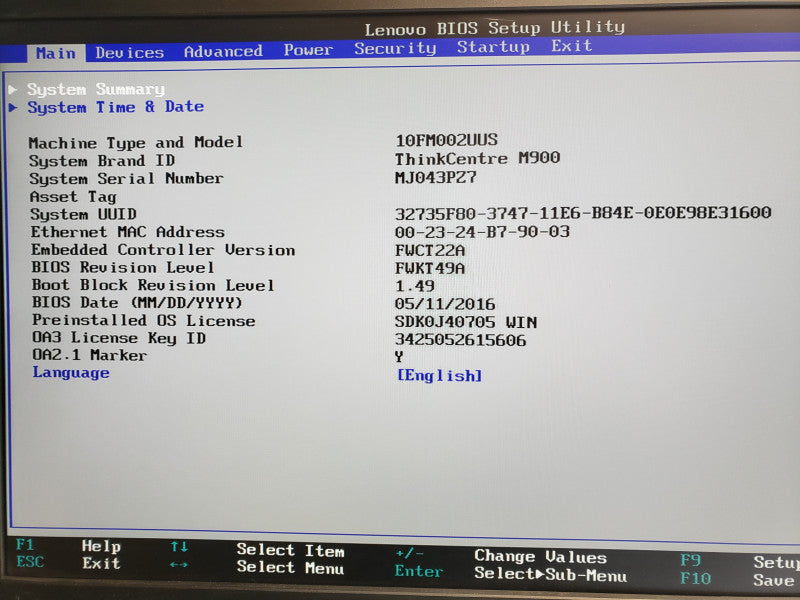Click the up/down arrows hint icon
This screenshot has height=600, width=800.
point(179,547)
